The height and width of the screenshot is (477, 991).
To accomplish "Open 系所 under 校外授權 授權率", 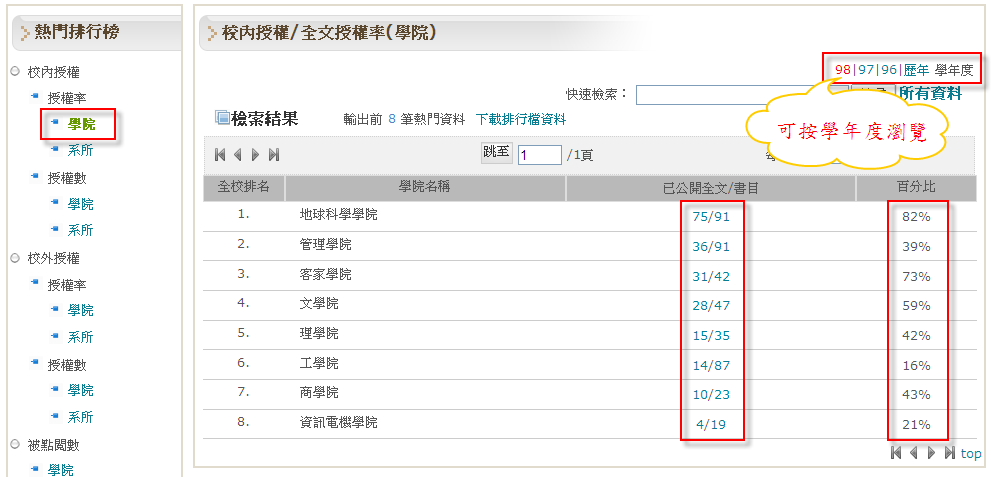I will point(81,337).
